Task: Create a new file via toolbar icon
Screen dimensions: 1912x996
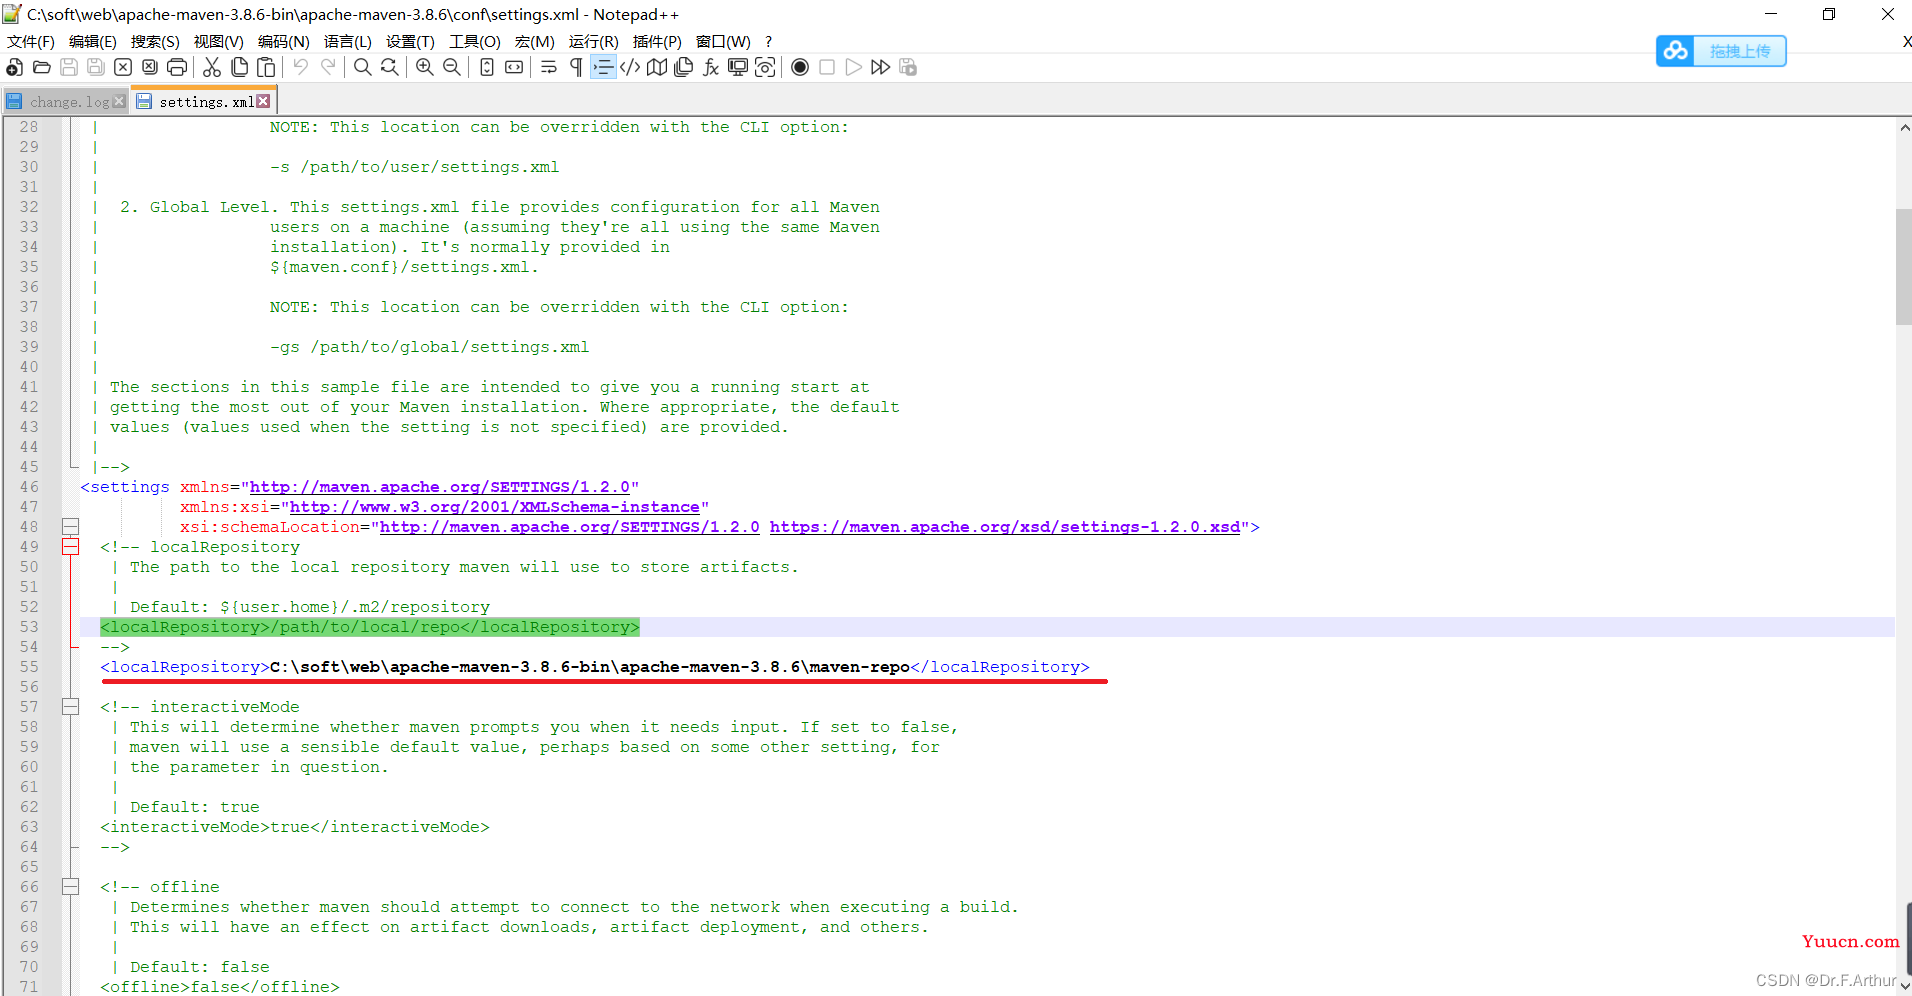Action: (x=14, y=67)
